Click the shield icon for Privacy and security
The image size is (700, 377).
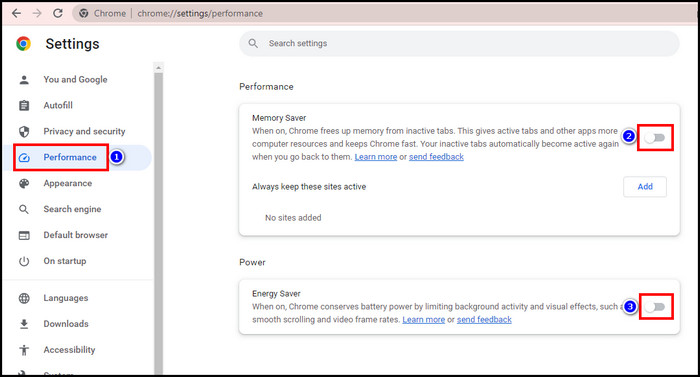click(x=24, y=131)
